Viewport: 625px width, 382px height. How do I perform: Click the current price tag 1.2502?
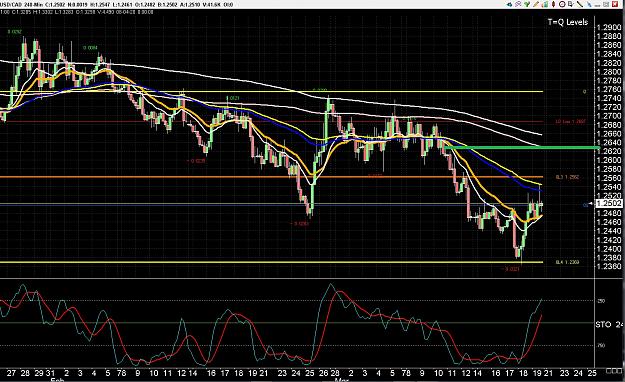click(609, 203)
